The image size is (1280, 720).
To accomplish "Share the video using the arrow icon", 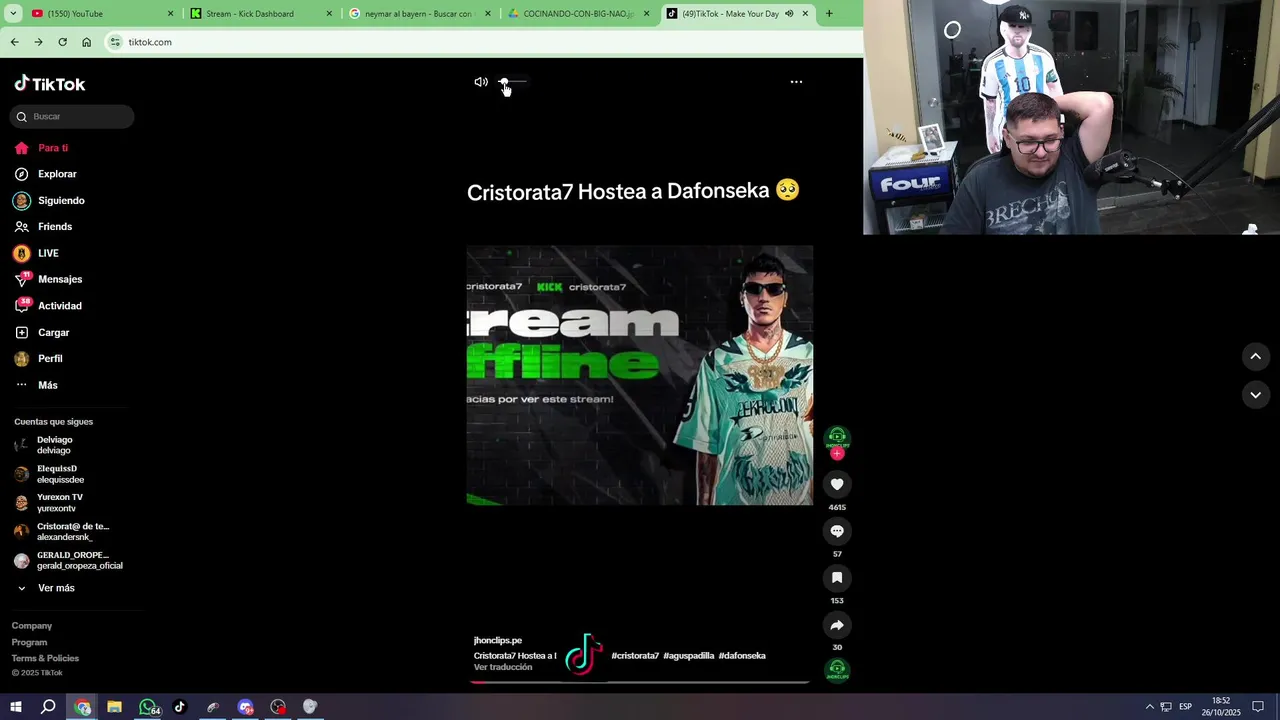I will click(x=837, y=625).
